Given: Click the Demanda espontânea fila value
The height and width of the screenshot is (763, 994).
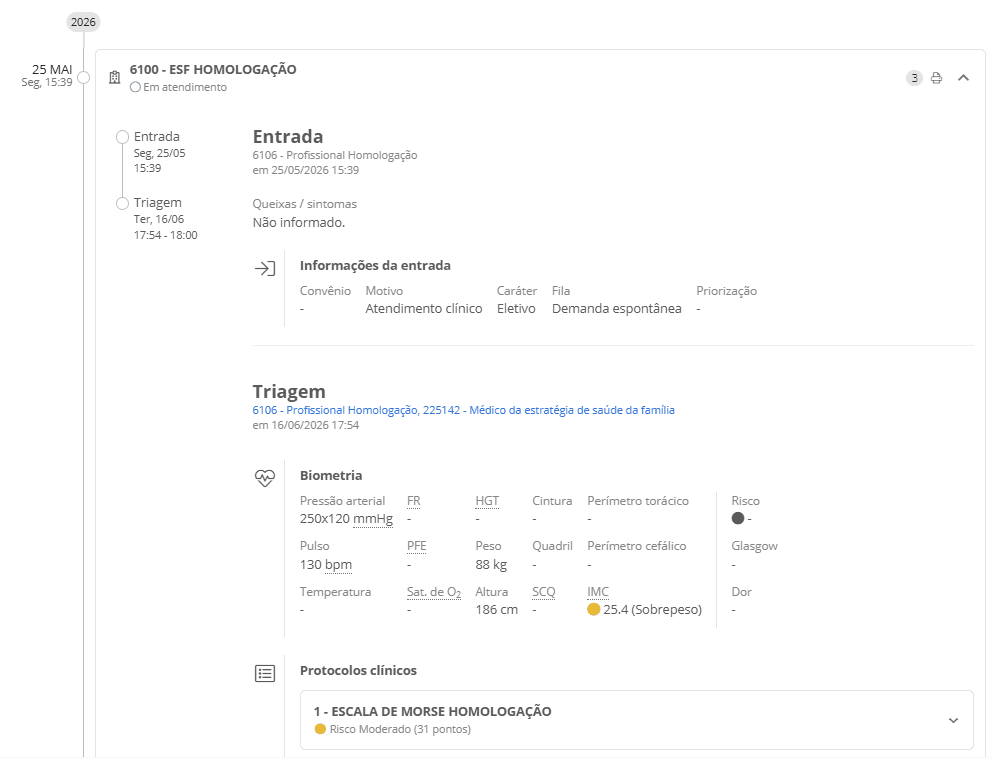Looking at the screenshot, I should click(617, 309).
